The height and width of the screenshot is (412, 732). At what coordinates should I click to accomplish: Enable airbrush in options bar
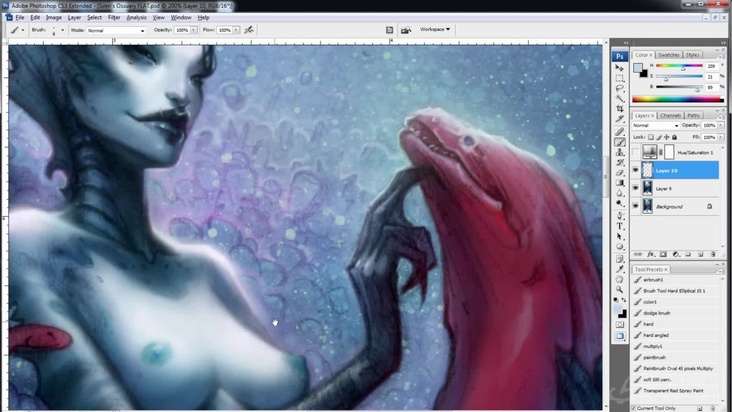click(249, 30)
